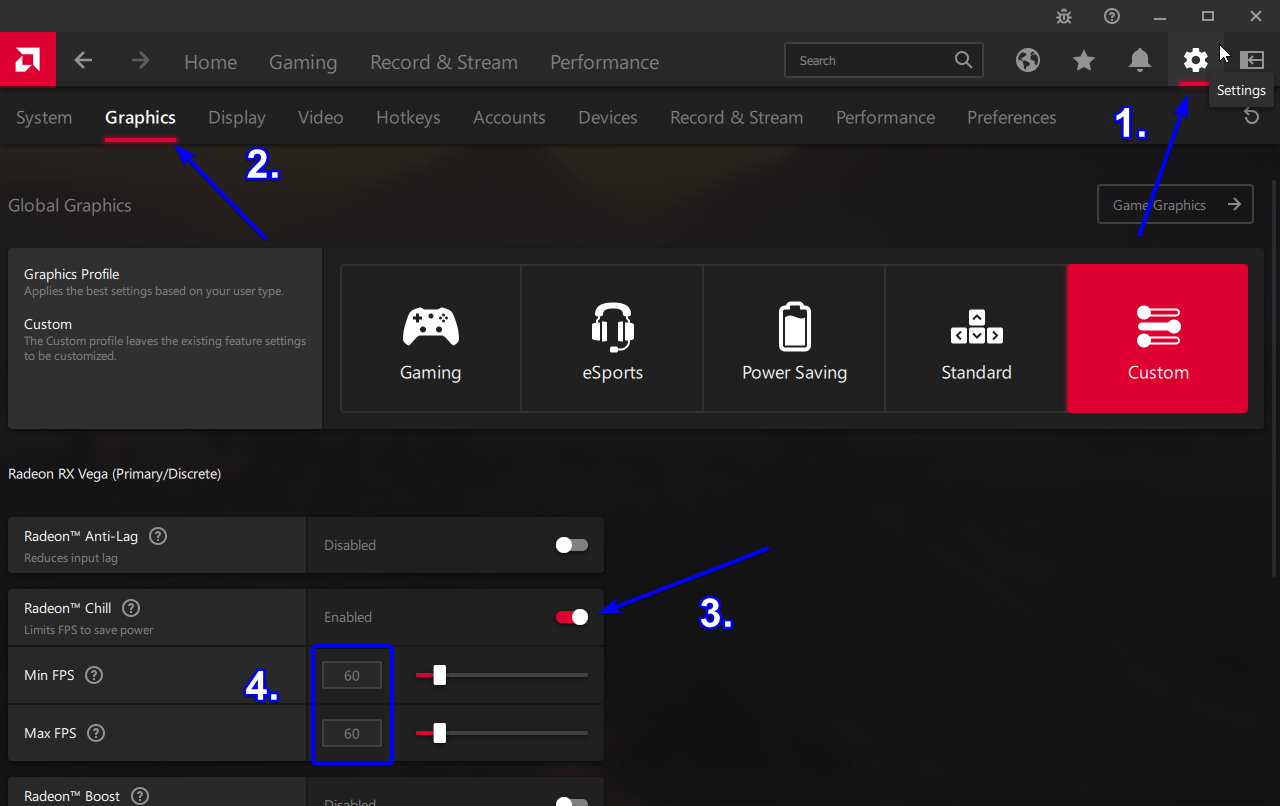
Task: Click the Max FPS value field
Action: click(352, 733)
